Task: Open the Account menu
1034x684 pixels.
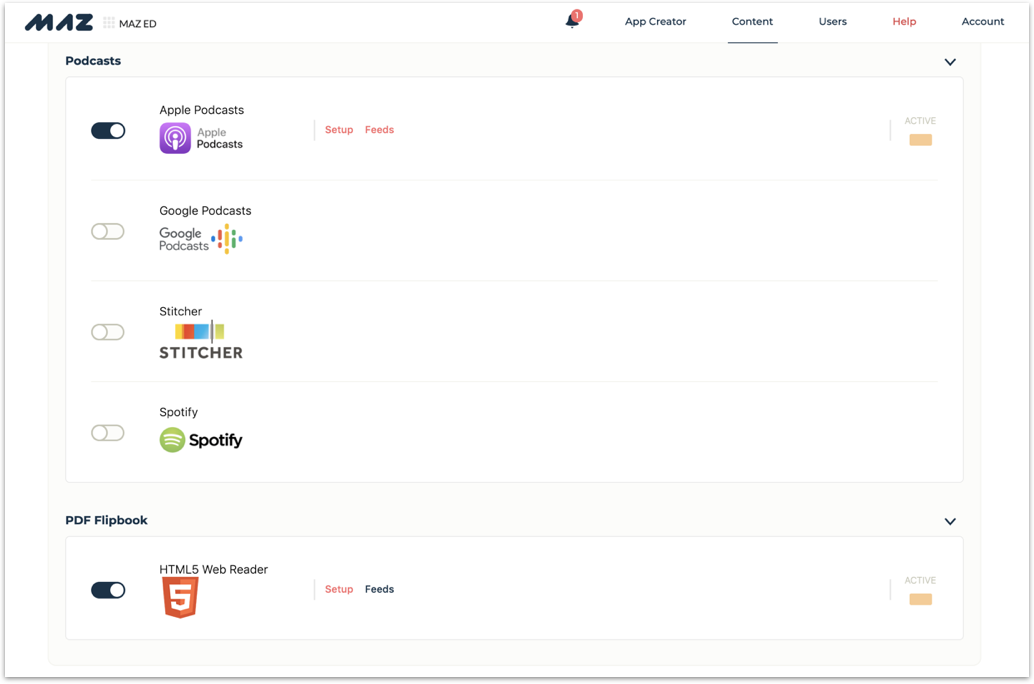Action: [983, 21]
